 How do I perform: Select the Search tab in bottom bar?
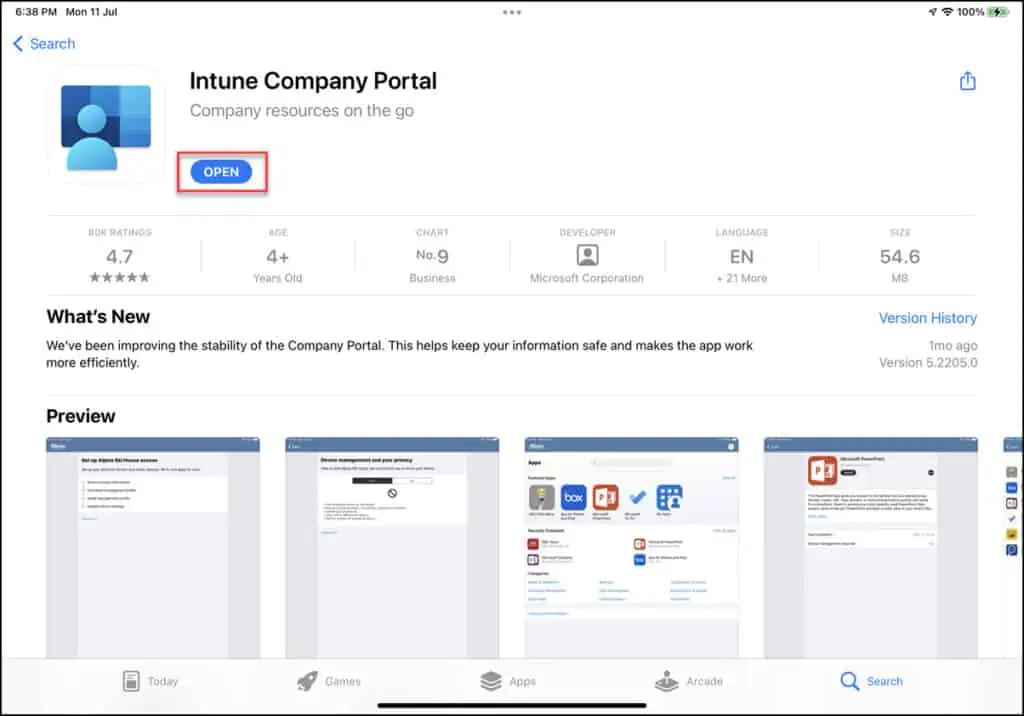pyautogui.click(x=871, y=681)
